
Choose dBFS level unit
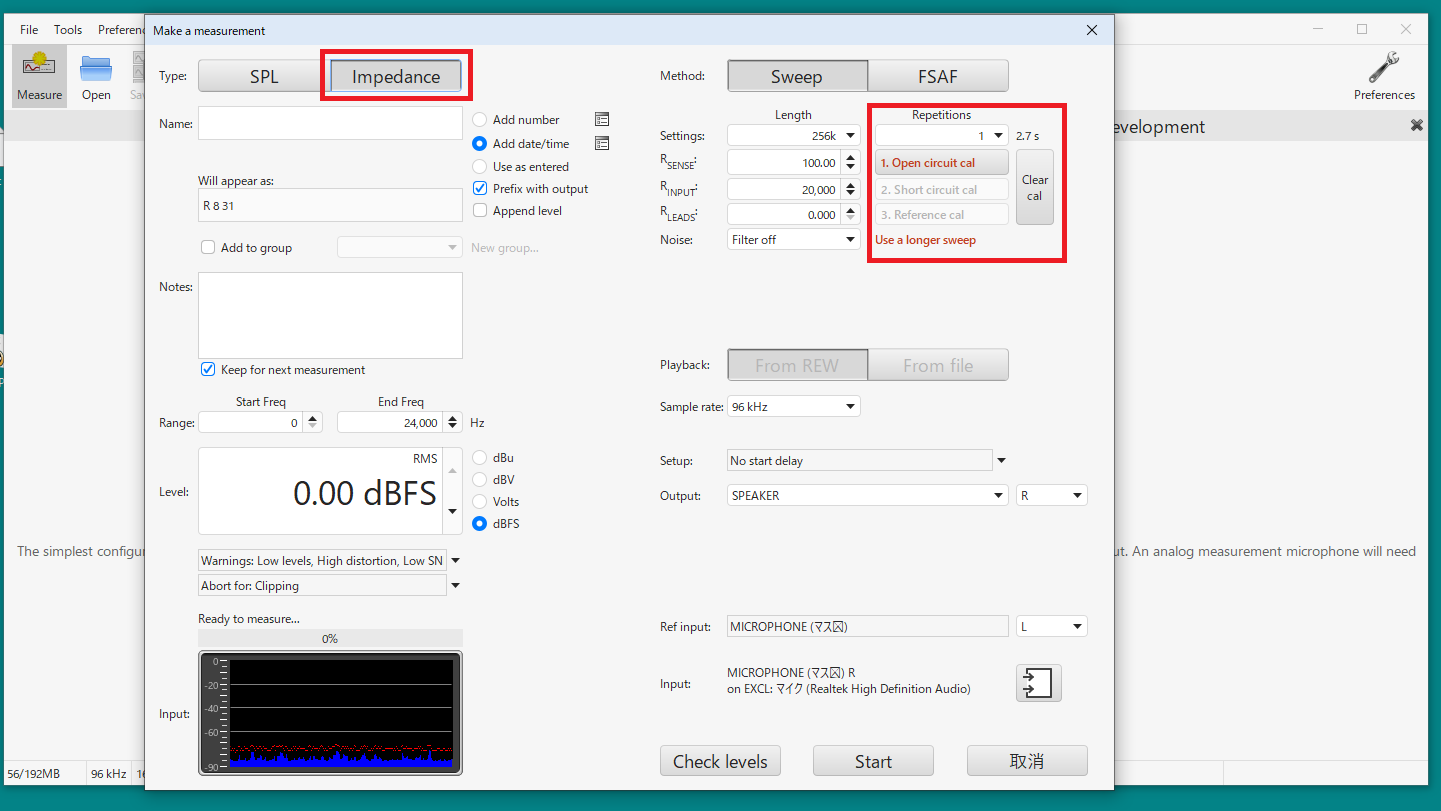tap(480, 523)
